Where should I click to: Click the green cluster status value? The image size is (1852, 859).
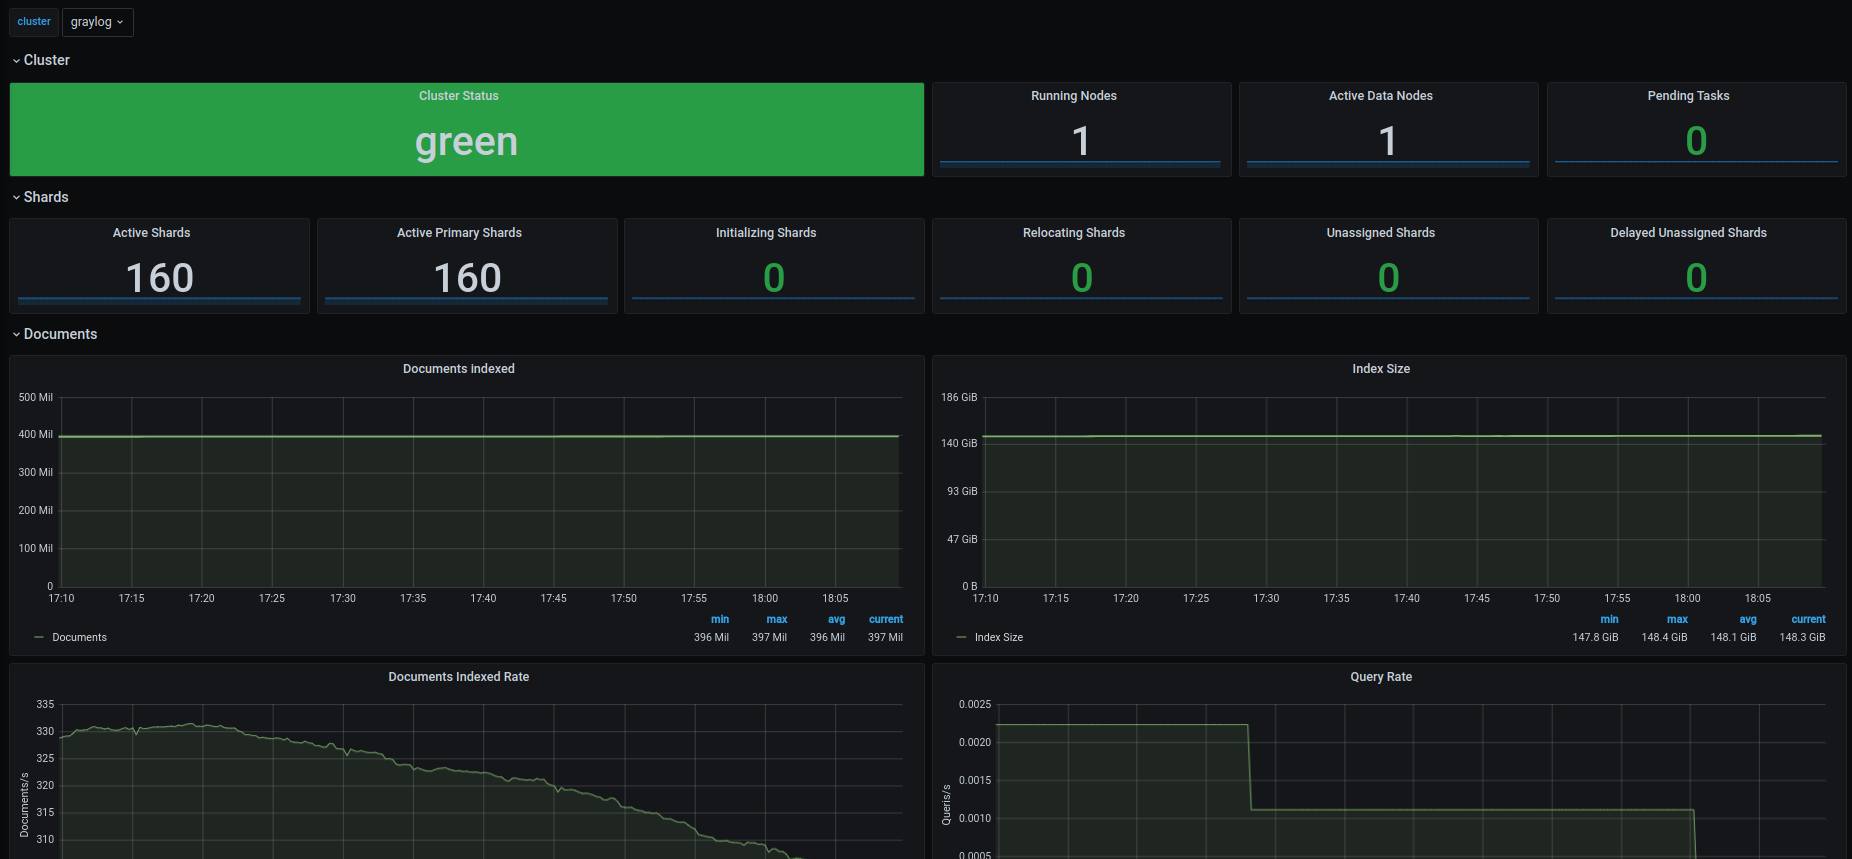click(467, 142)
